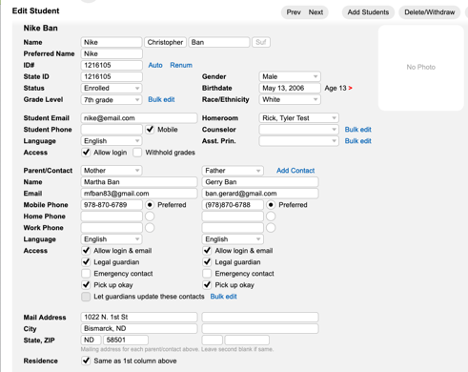Screen dimensions: 468x372
Task: Click the Suf suffix field
Action: click(261, 42)
